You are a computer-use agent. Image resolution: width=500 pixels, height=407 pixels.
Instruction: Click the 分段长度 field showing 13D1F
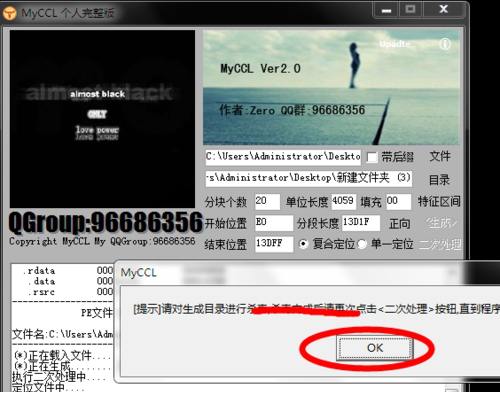tap(361, 223)
